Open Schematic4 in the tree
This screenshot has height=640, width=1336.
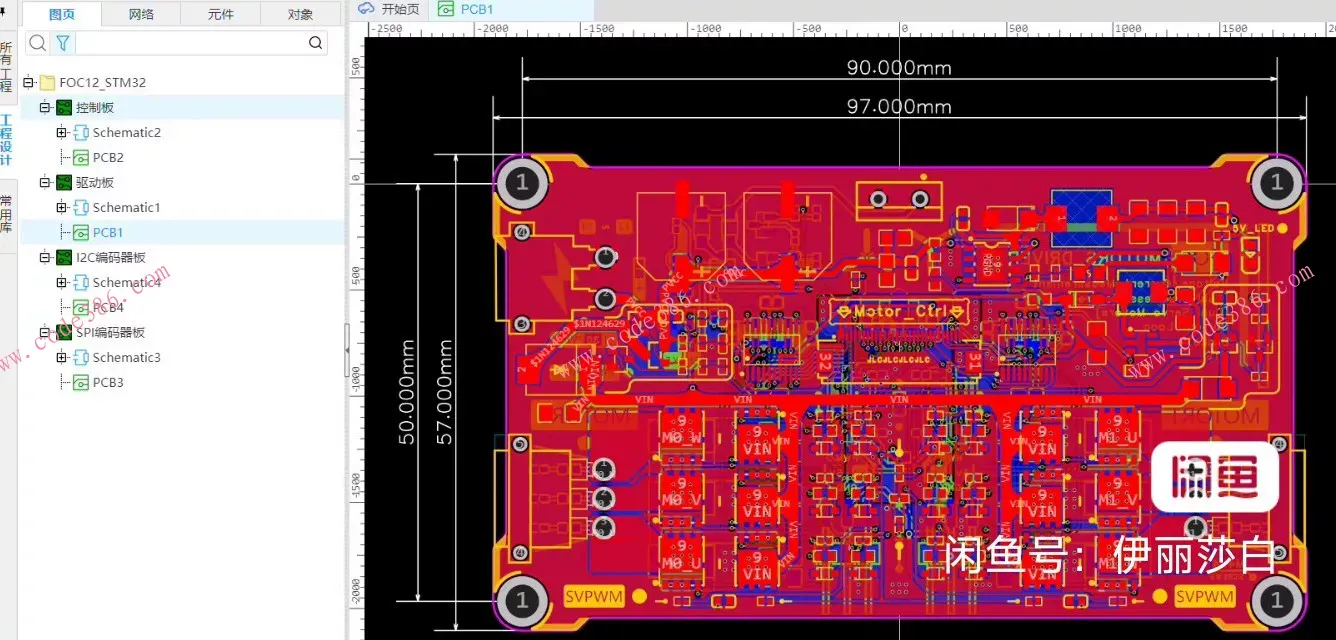coord(127,282)
